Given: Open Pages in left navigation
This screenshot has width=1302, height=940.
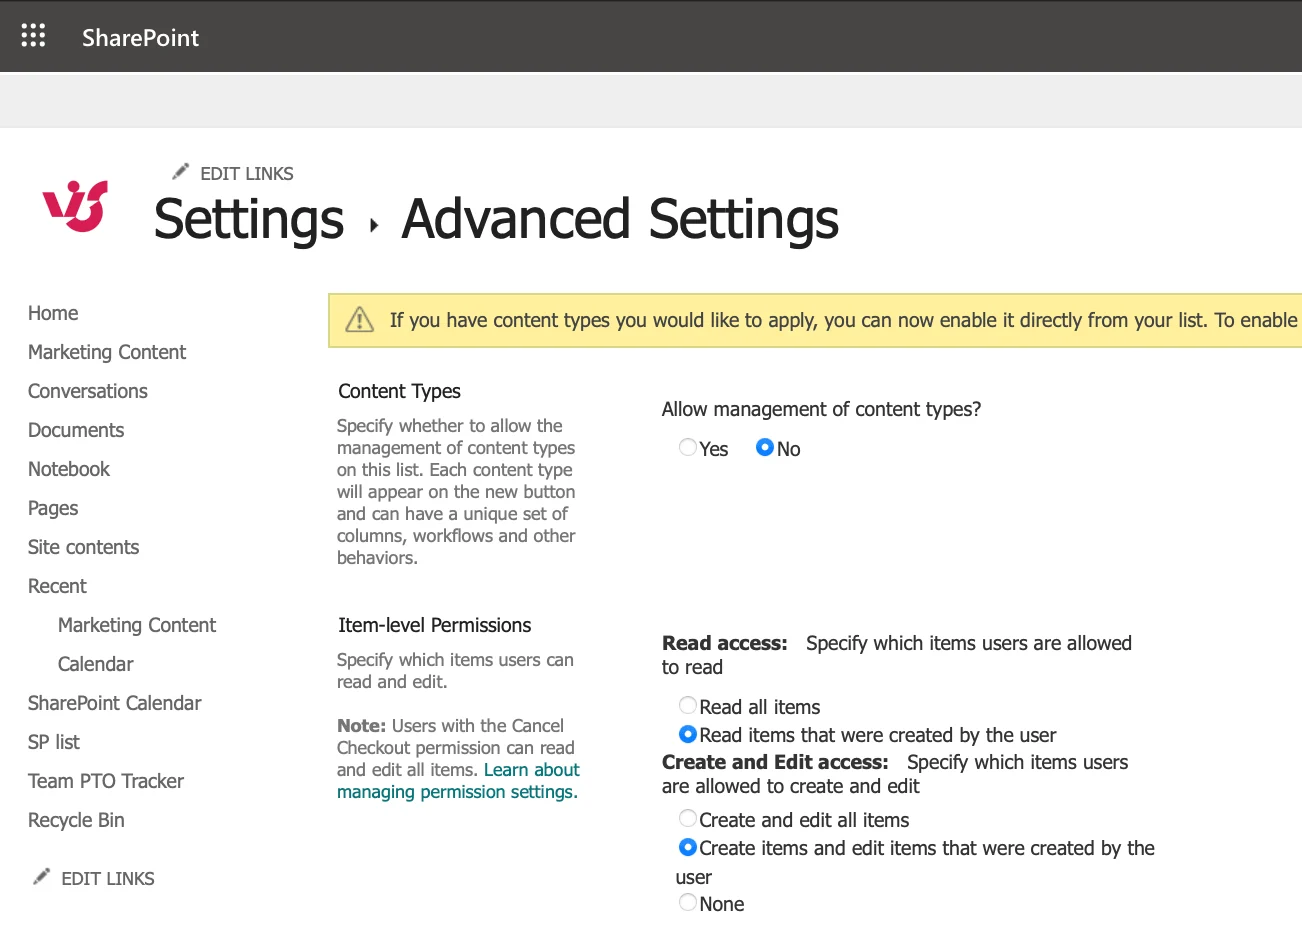Looking at the screenshot, I should pyautogui.click(x=53, y=508).
